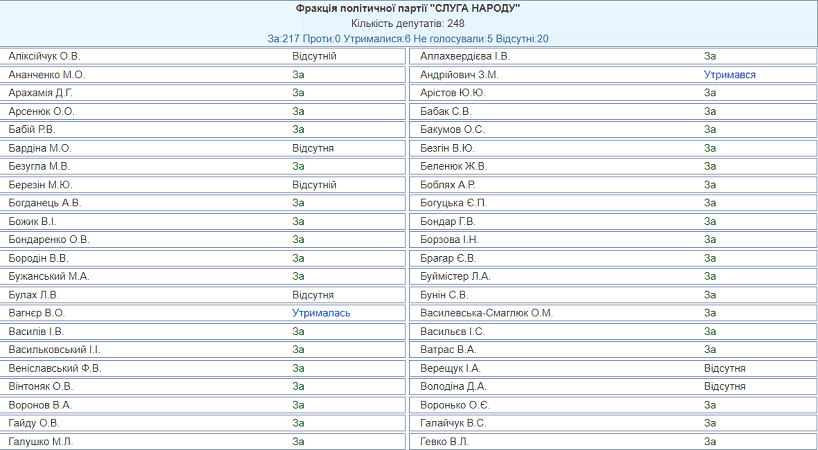Screen dimensions: 818x450
Task: Select deputy Василевська-Смаглюк О.М.
Action: [x=486, y=313]
